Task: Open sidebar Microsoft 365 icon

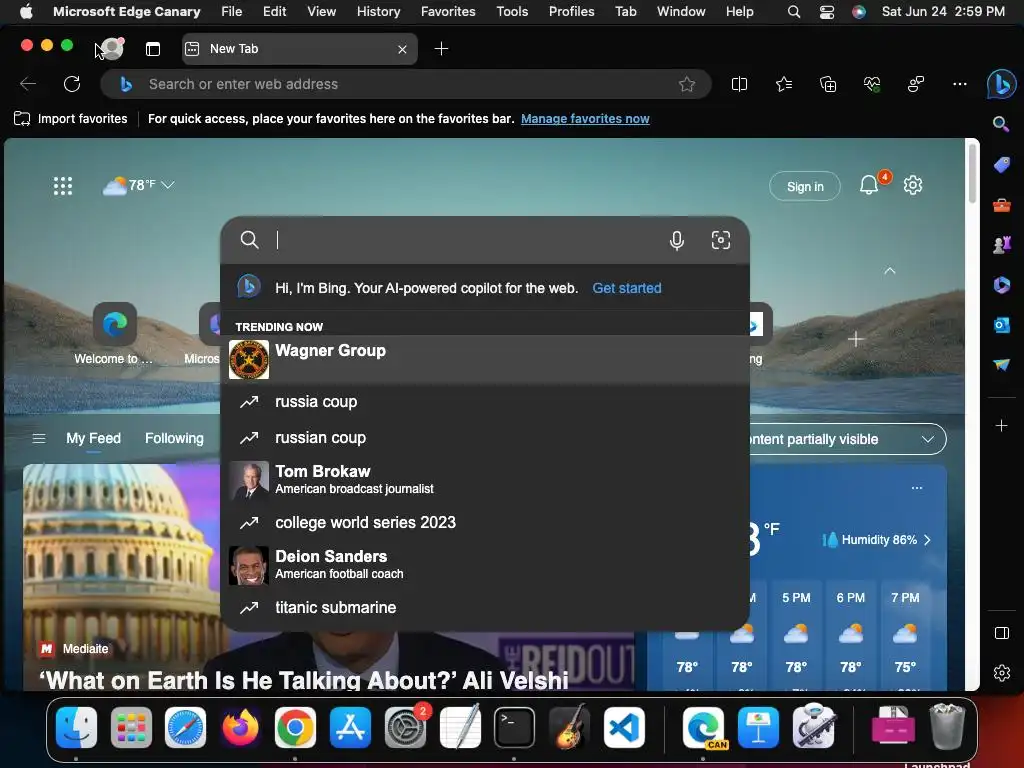Action: coord(1001,285)
